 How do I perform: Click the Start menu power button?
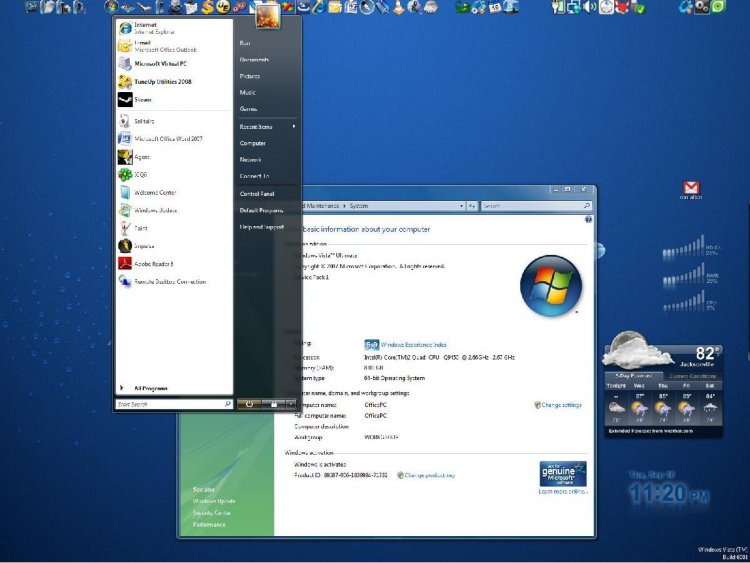249,404
